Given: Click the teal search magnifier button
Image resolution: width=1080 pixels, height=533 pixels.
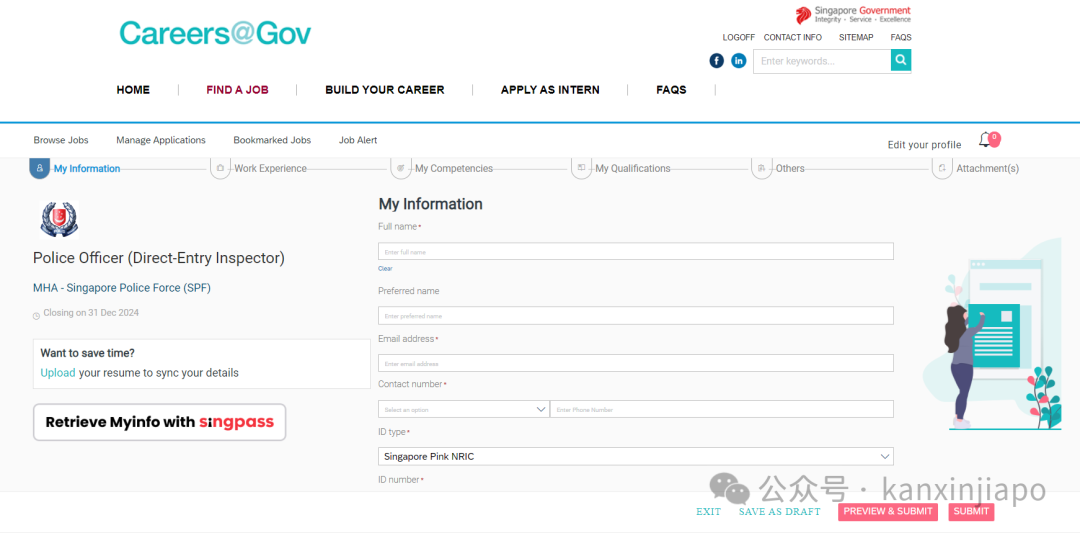Looking at the screenshot, I should click(901, 61).
